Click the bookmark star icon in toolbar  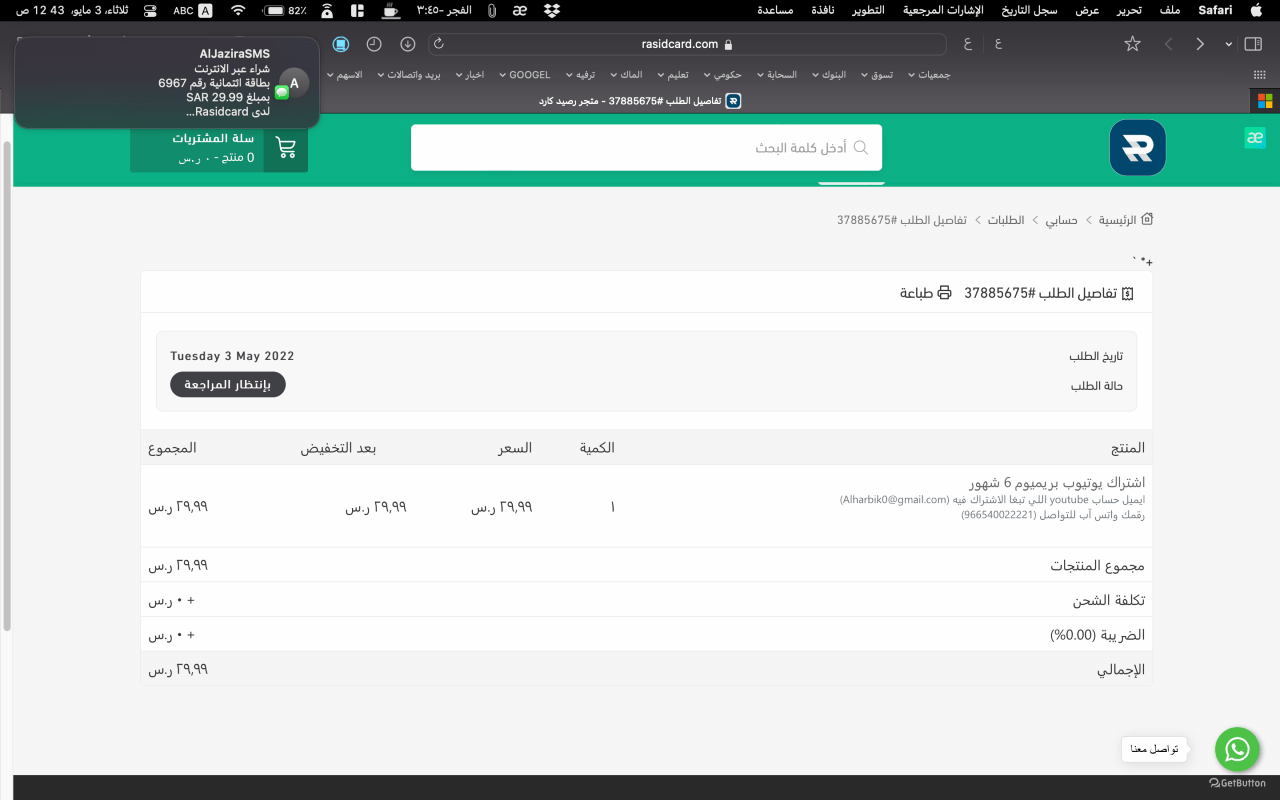1132,44
